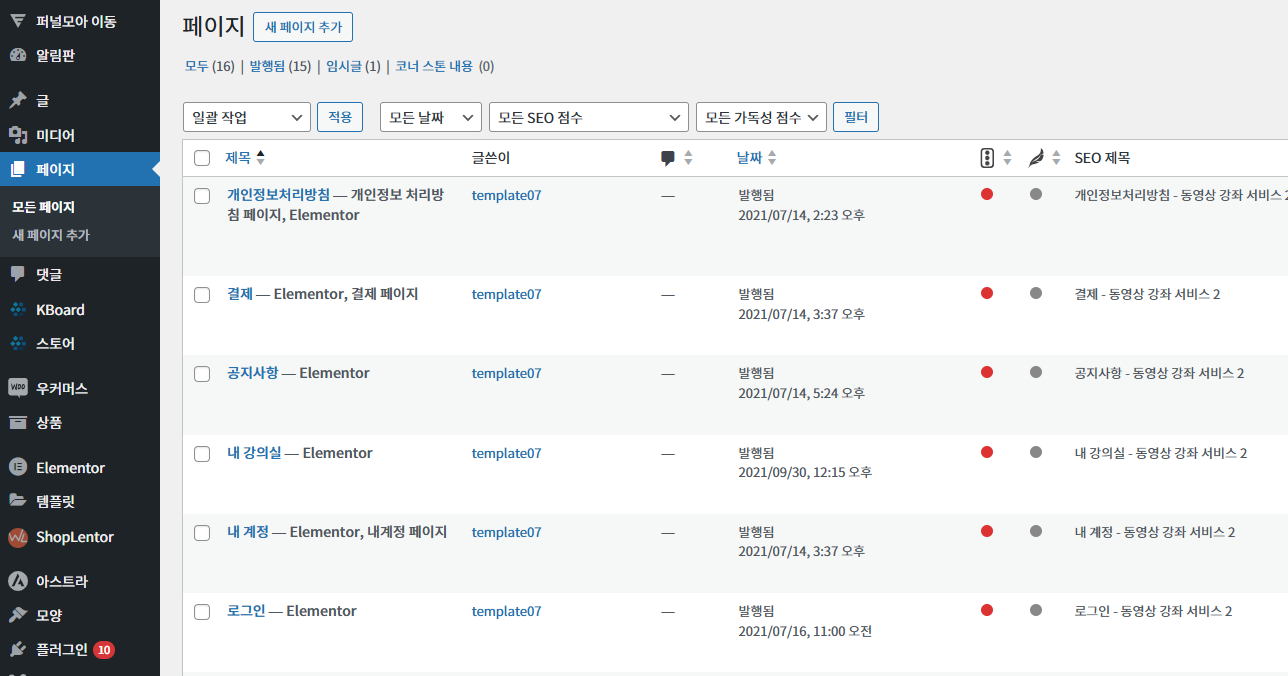
Task: Click the 미디어 media icon in sidebar
Action: (17, 135)
